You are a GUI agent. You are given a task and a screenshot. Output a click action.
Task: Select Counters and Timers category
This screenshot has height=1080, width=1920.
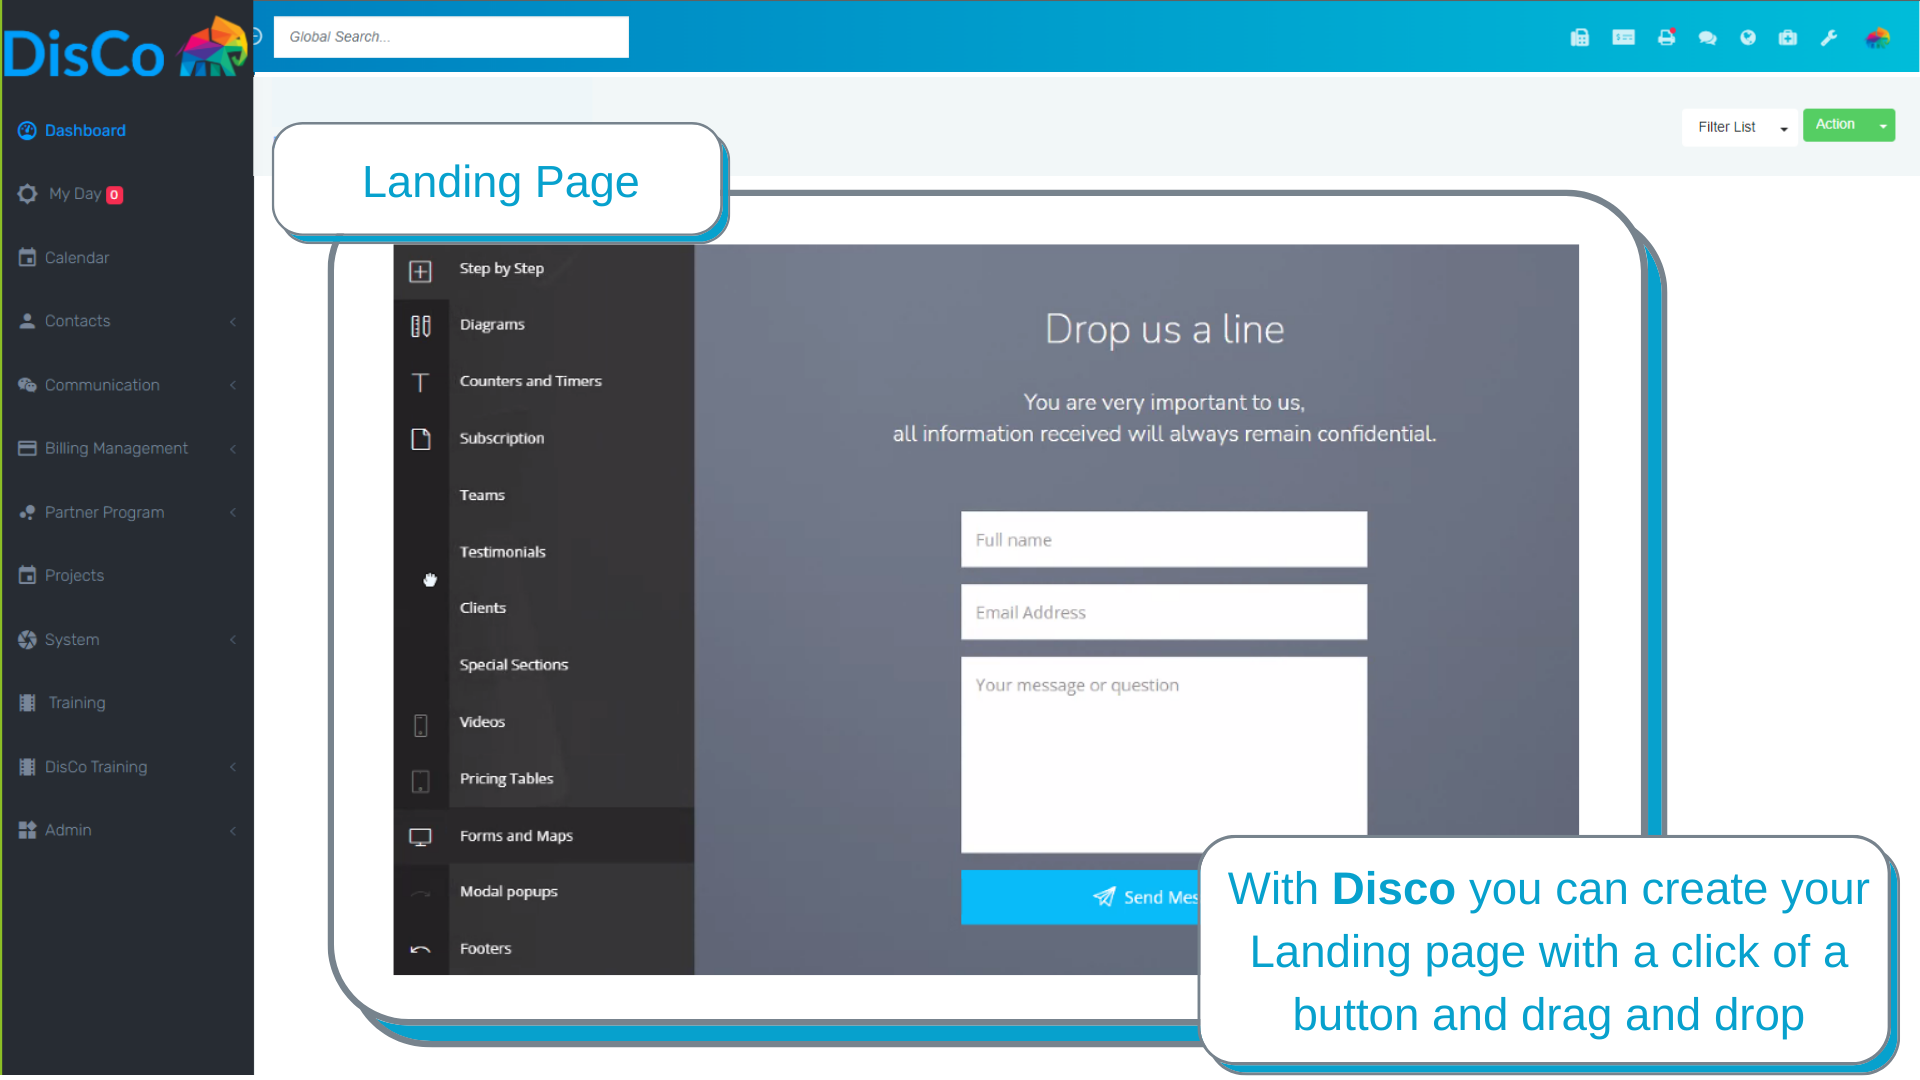(x=531, y=381)
